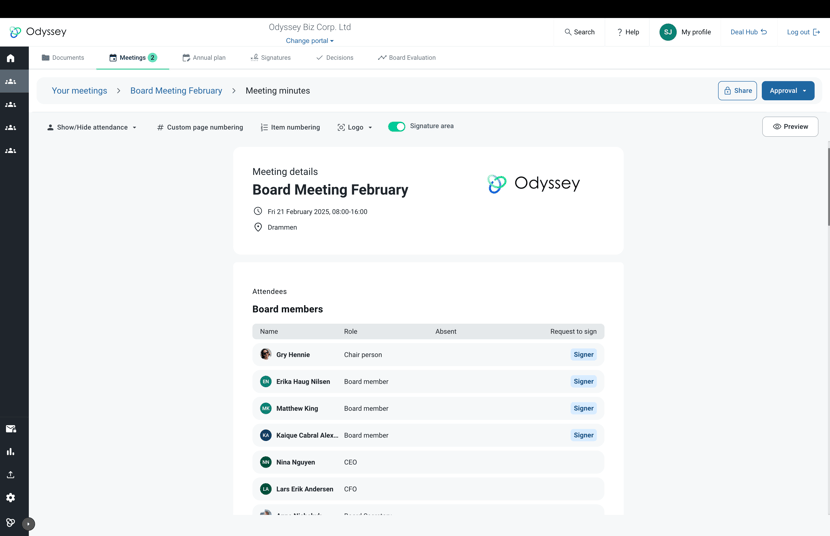Open the bar chart statistics sidebar icon
830x536 pixels.
pyautogui.click(x=11, y=451)
